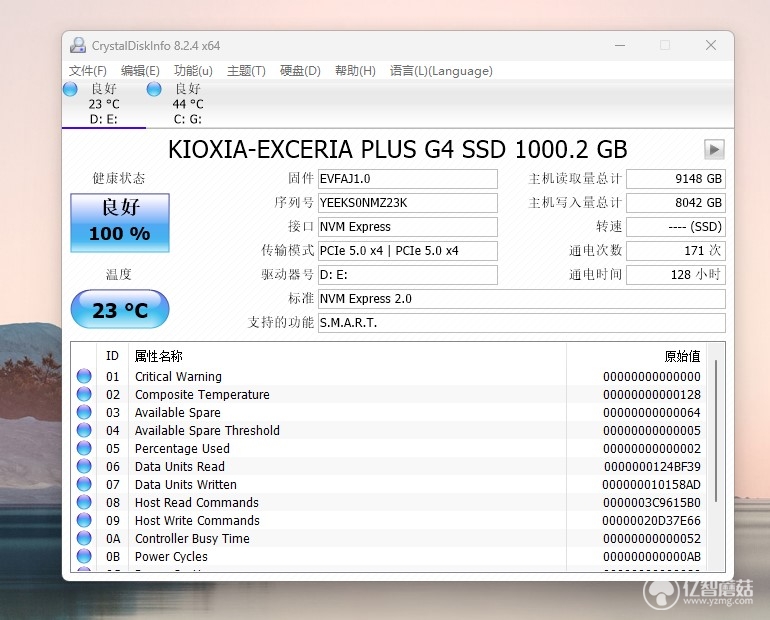The height and width of the screenshot is (620, 770).
Task: Click the disk model title KIOXIA-EXCERIA PLUS G4
Action: pyautogui.click(x=397, y=149)
